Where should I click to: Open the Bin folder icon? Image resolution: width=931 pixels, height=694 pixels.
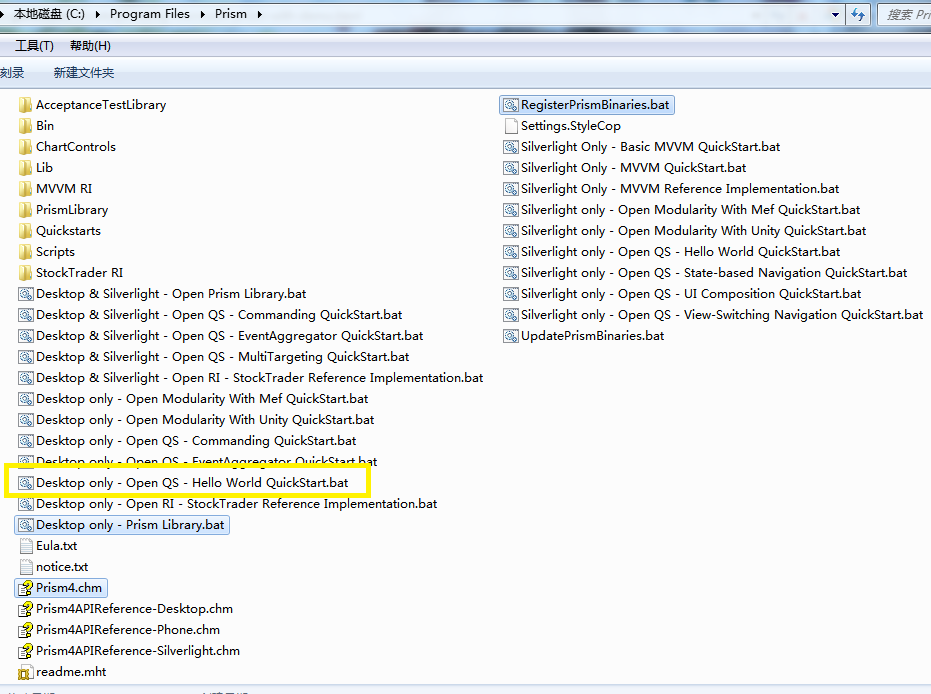[25, 126]
